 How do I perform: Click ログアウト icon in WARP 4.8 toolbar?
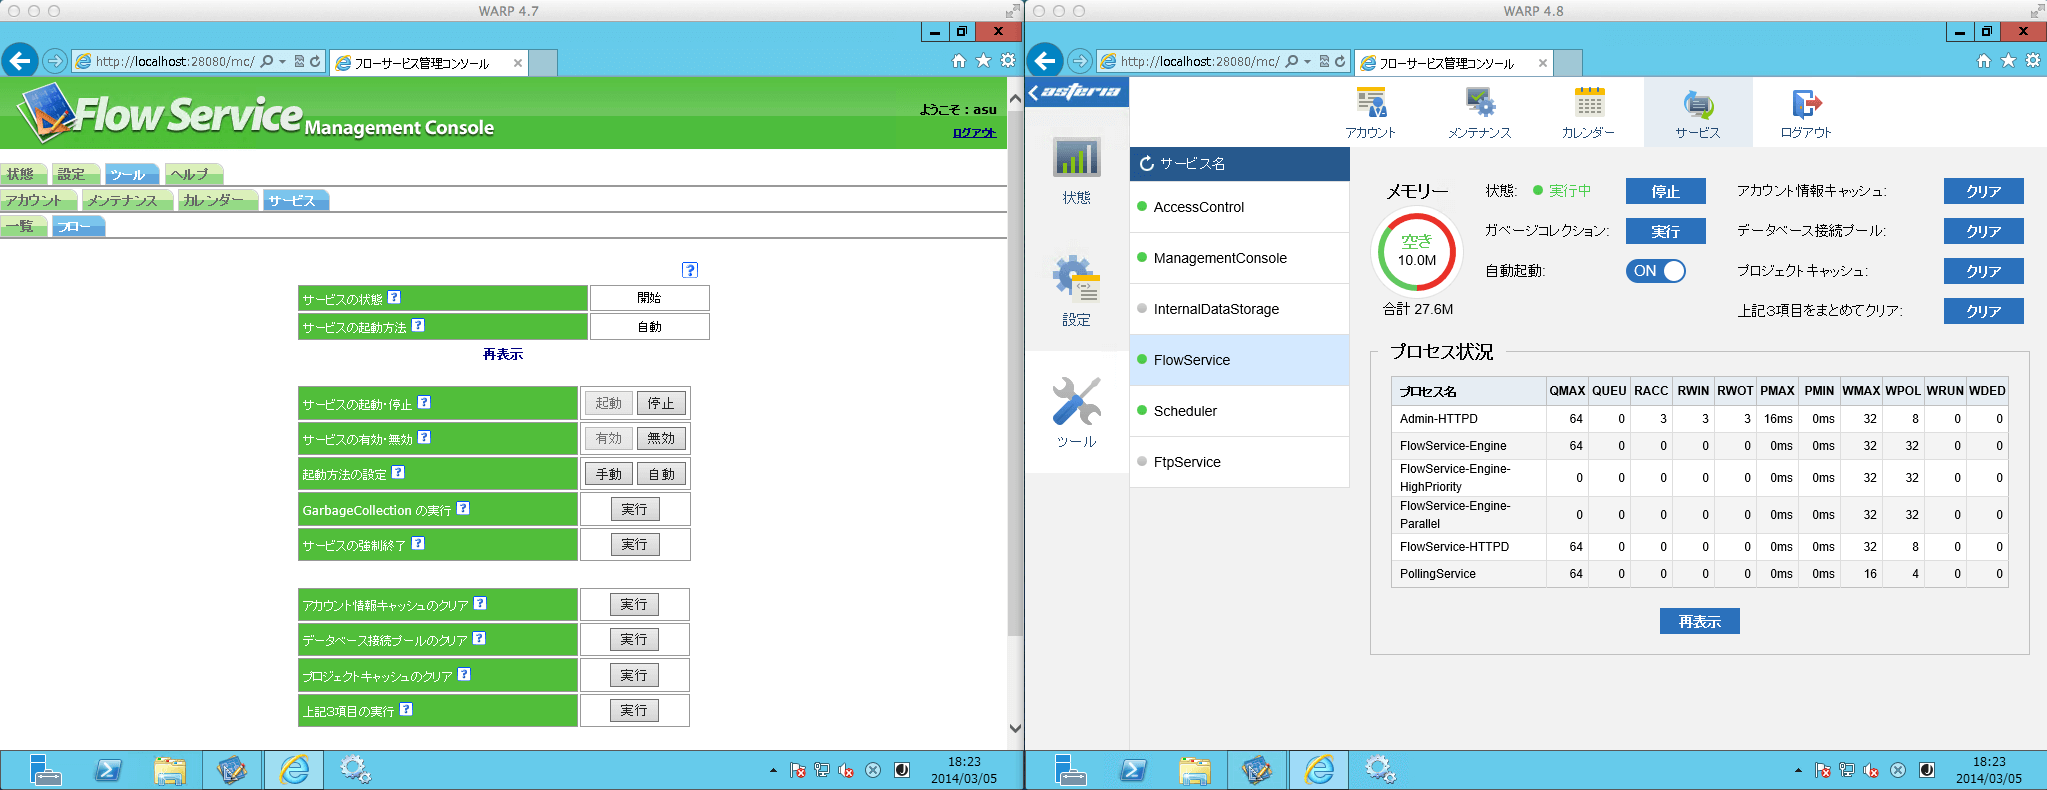[x=1806, y=112]
